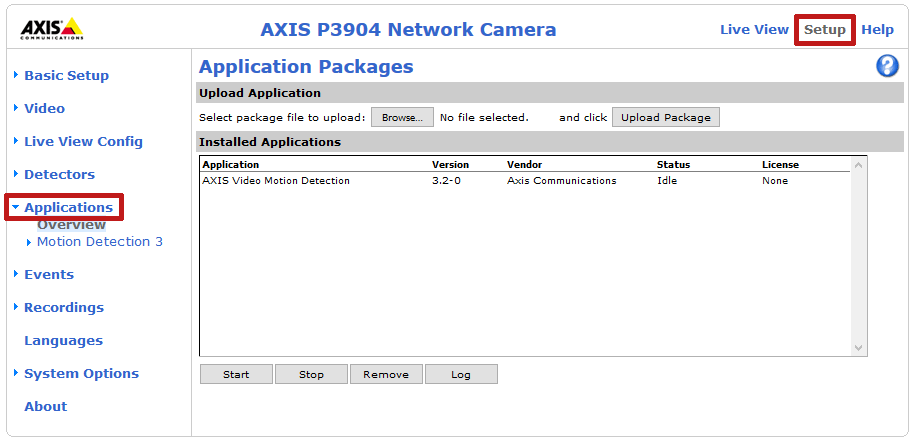Screen dimensions: 914x443
Task: Expand the Video section in sidebar
Action: (44, 108)
